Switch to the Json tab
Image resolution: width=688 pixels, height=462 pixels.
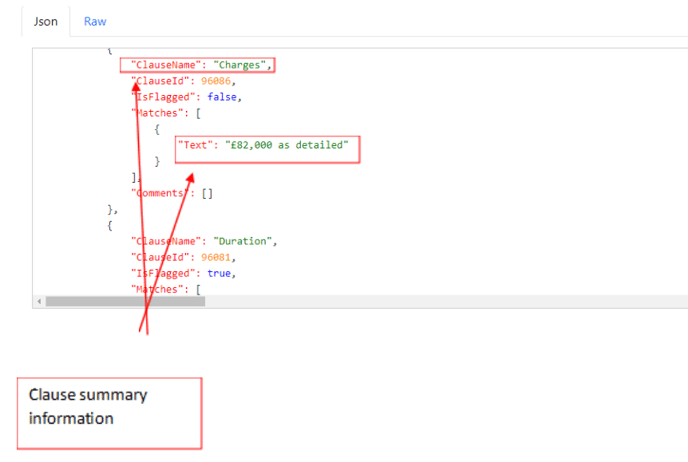[x=46, y=21]
